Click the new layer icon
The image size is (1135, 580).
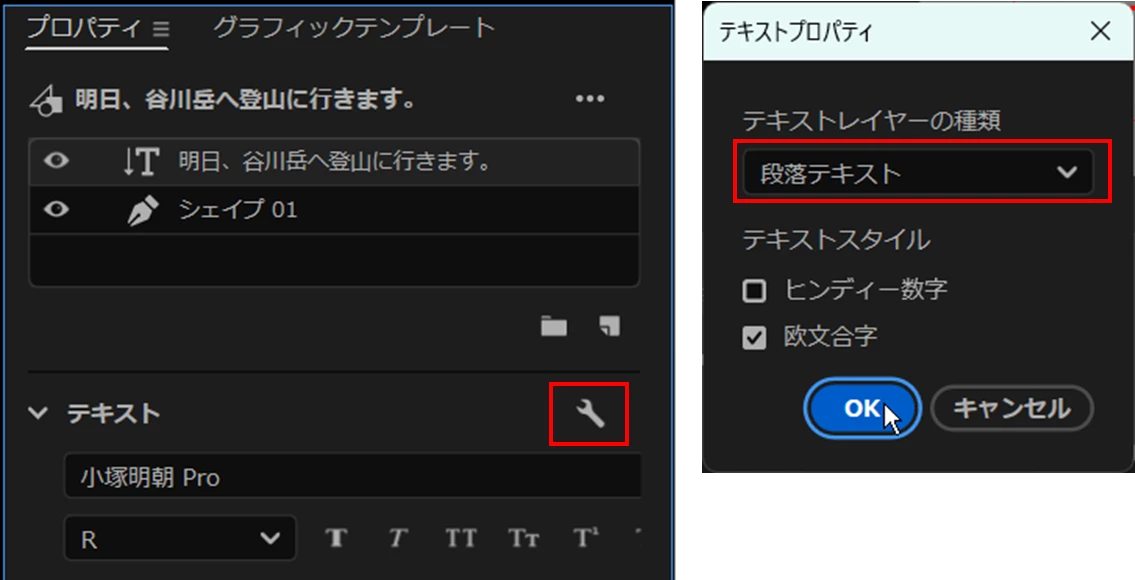tap(610, 327)
